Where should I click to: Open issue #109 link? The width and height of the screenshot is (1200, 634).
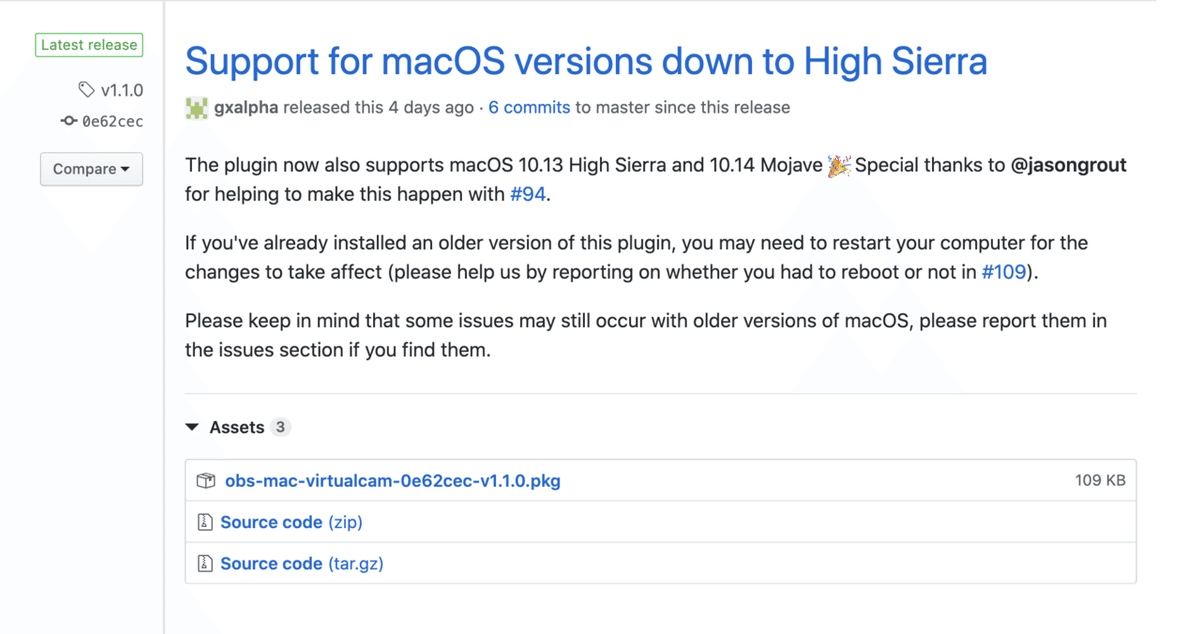click(1003, 271)
